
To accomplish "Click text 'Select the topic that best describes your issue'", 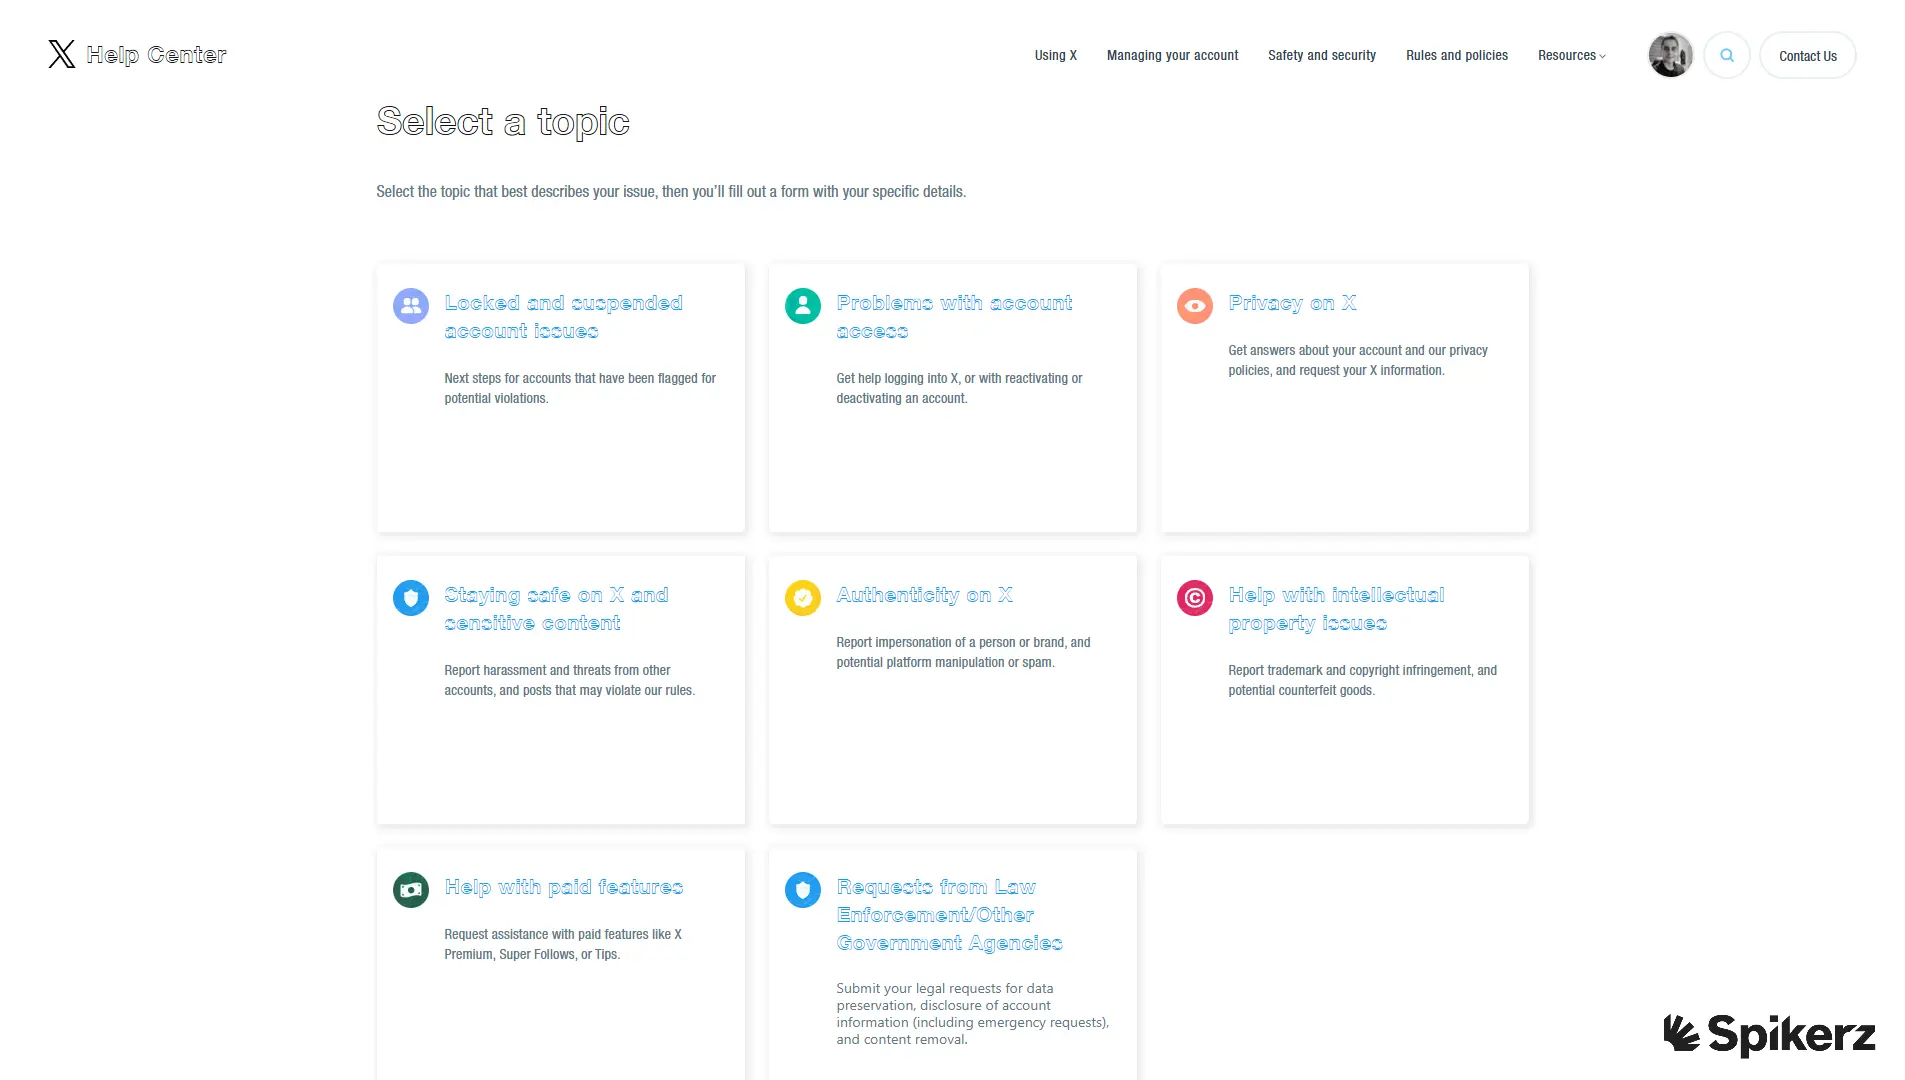I will (x=515, y=192).
